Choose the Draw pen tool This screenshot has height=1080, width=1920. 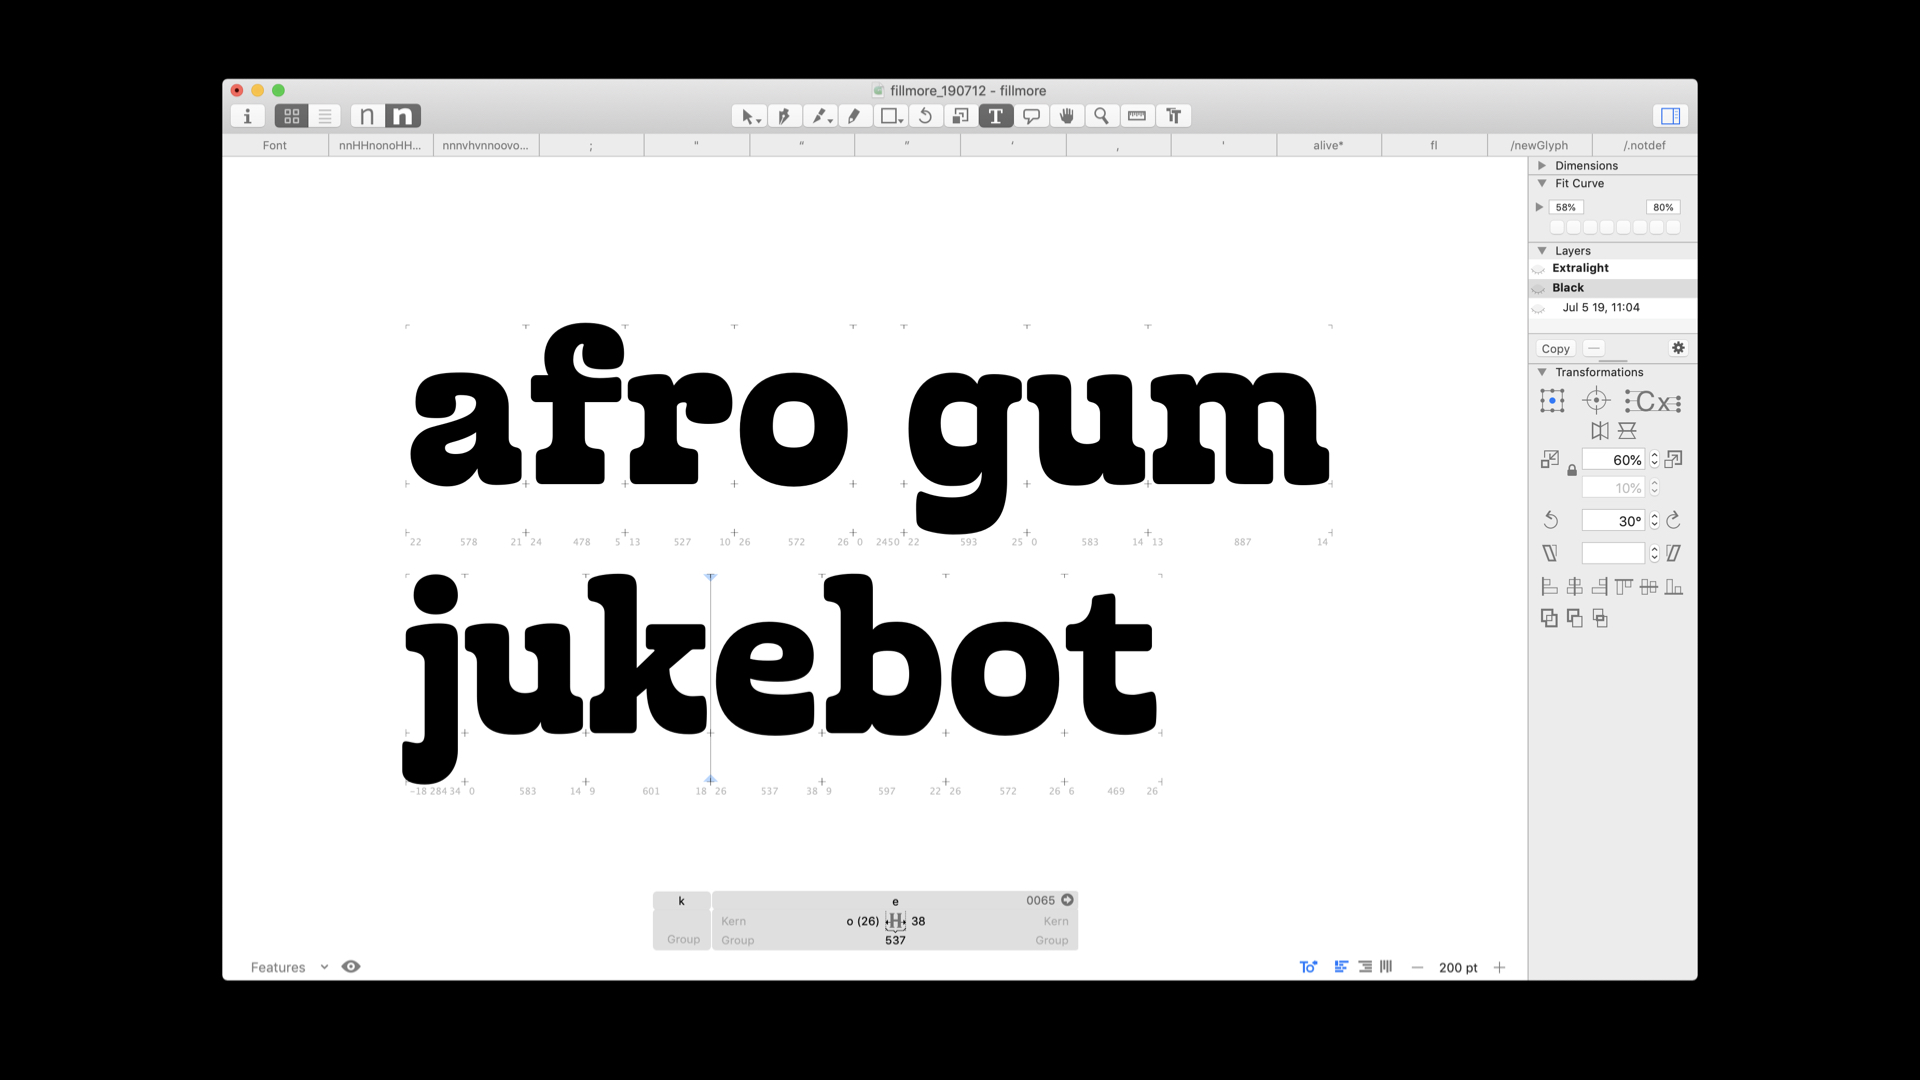click(x=785, y=116)
